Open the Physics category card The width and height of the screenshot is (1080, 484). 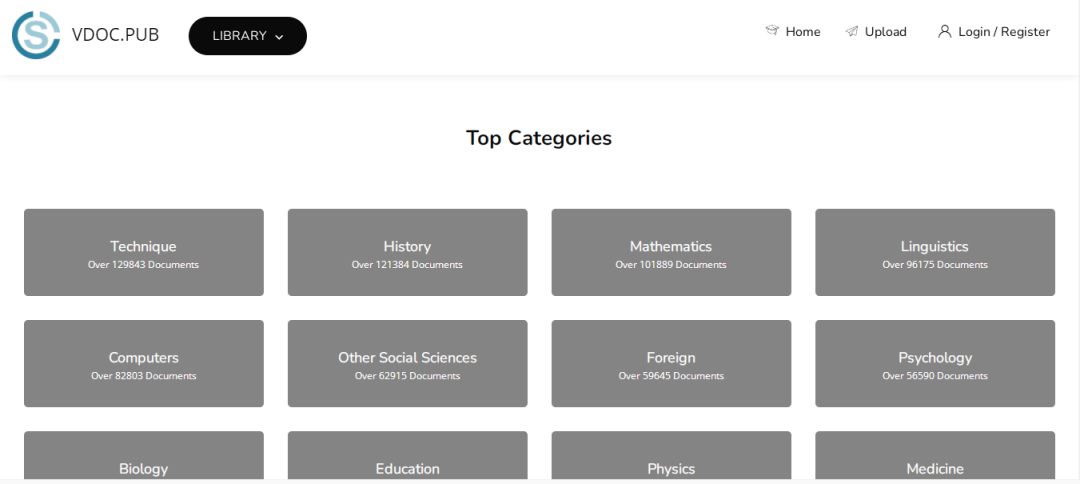coord(671,460)
